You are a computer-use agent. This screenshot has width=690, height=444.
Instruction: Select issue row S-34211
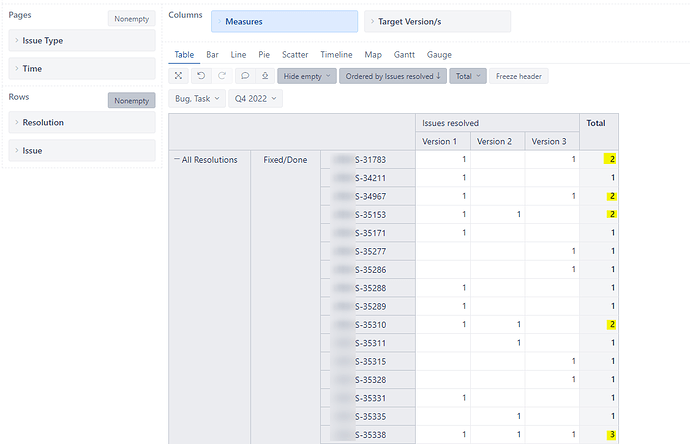pos(368,178)
